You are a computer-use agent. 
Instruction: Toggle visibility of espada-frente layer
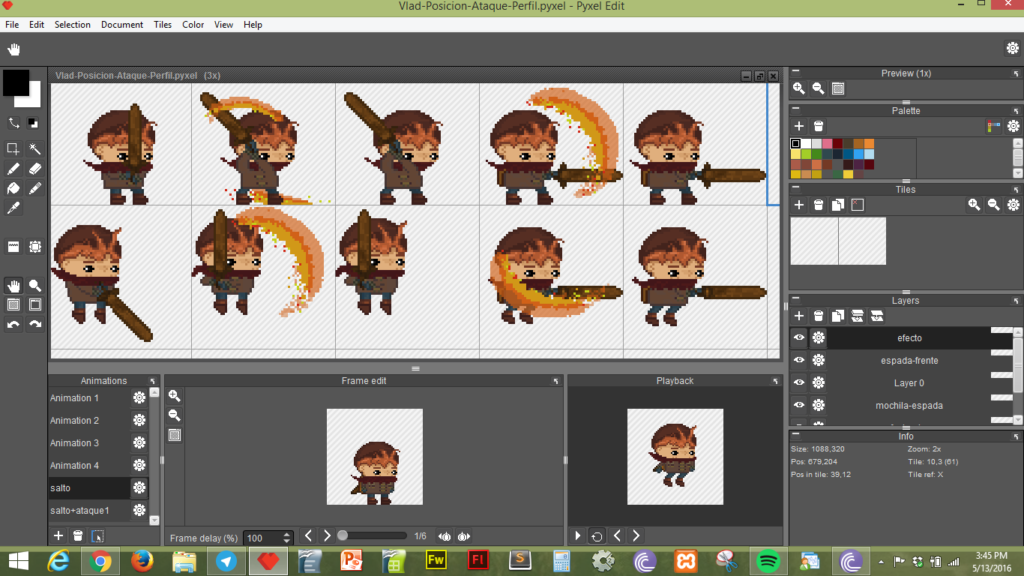[799, 360]
